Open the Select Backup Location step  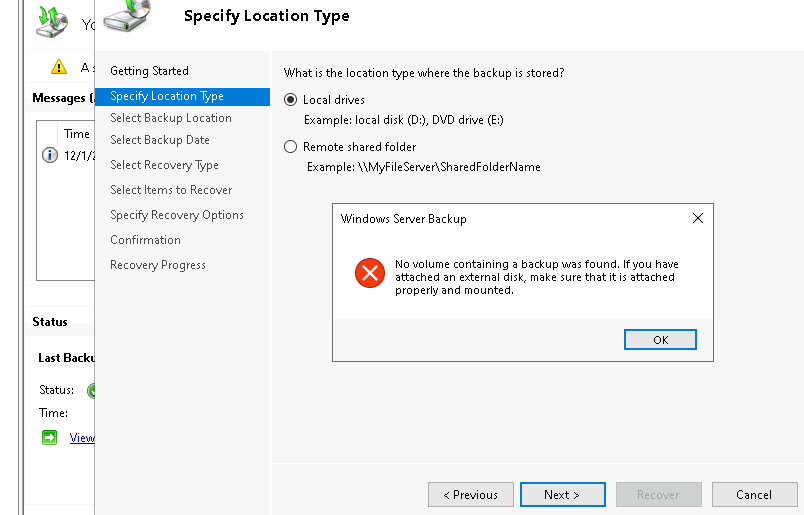click(171, 118)
